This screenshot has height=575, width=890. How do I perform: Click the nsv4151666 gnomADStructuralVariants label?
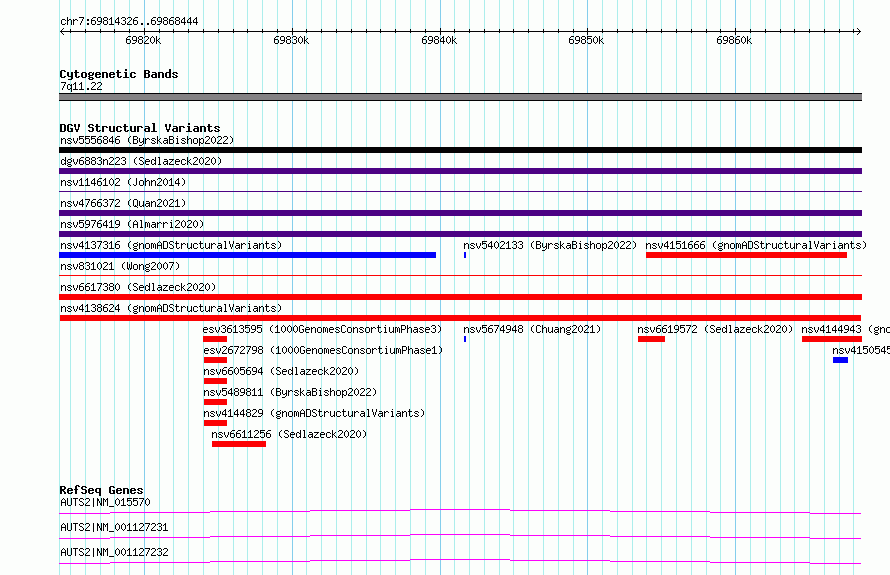pos(756,245)
